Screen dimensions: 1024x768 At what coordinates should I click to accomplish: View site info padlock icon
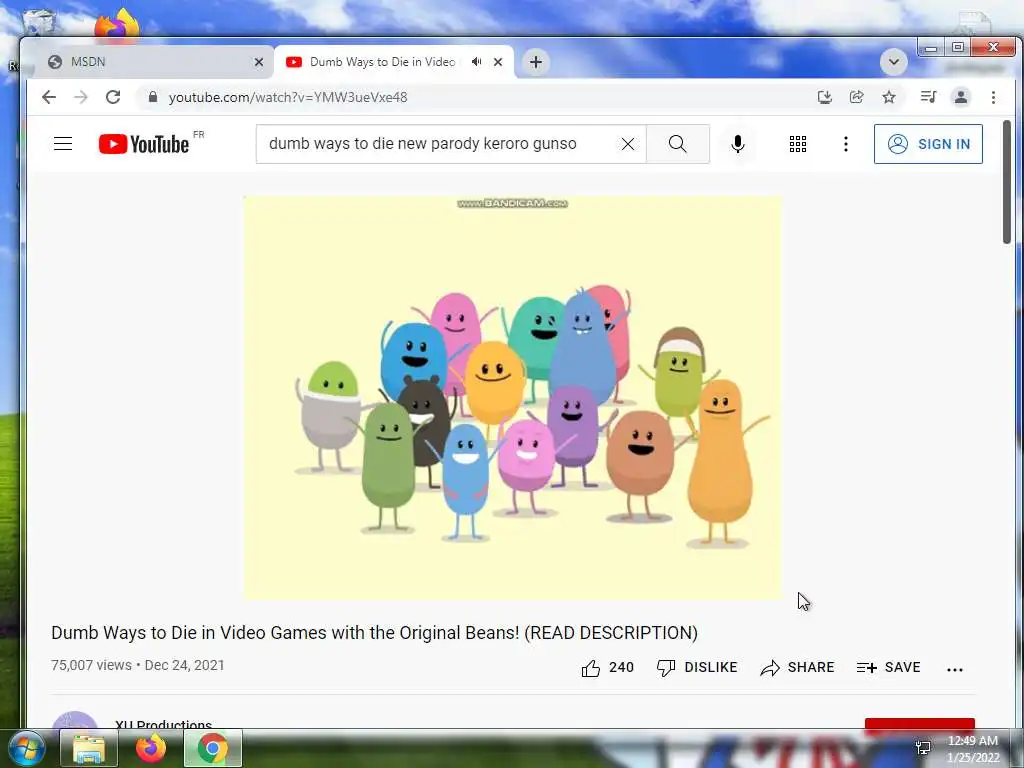point(153,97)
